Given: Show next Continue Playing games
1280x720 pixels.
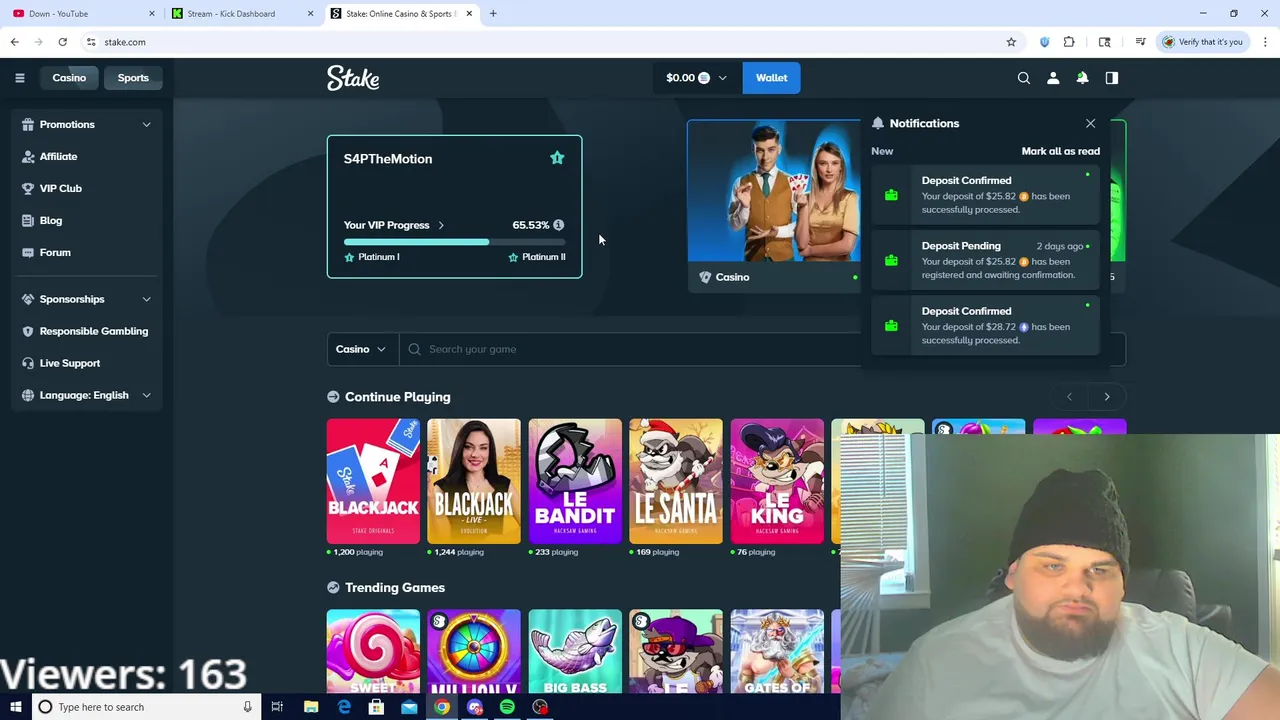Looking at the screenshot, I should point(1107,397).
